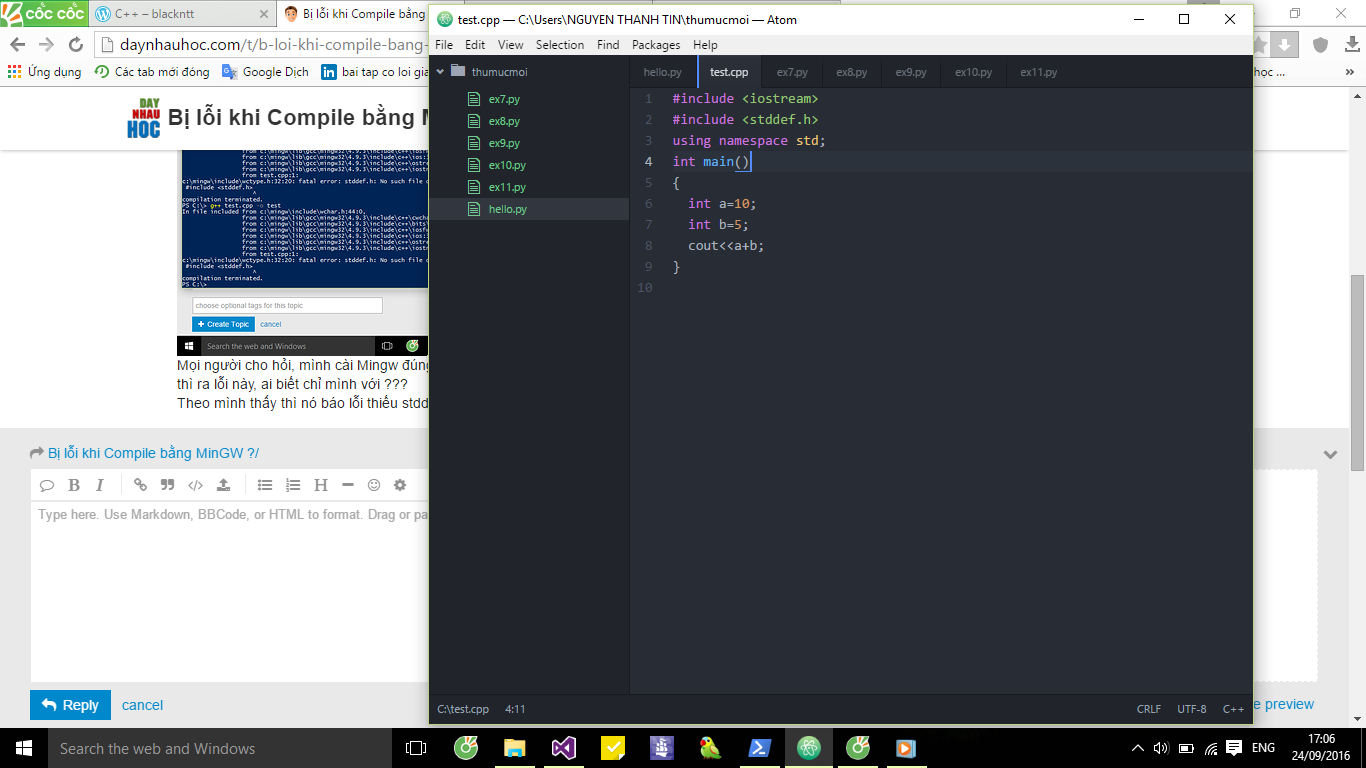Open File Explorer from the taskbar
The height and width of the screenshot is (768, 1366).
(515, 748)
